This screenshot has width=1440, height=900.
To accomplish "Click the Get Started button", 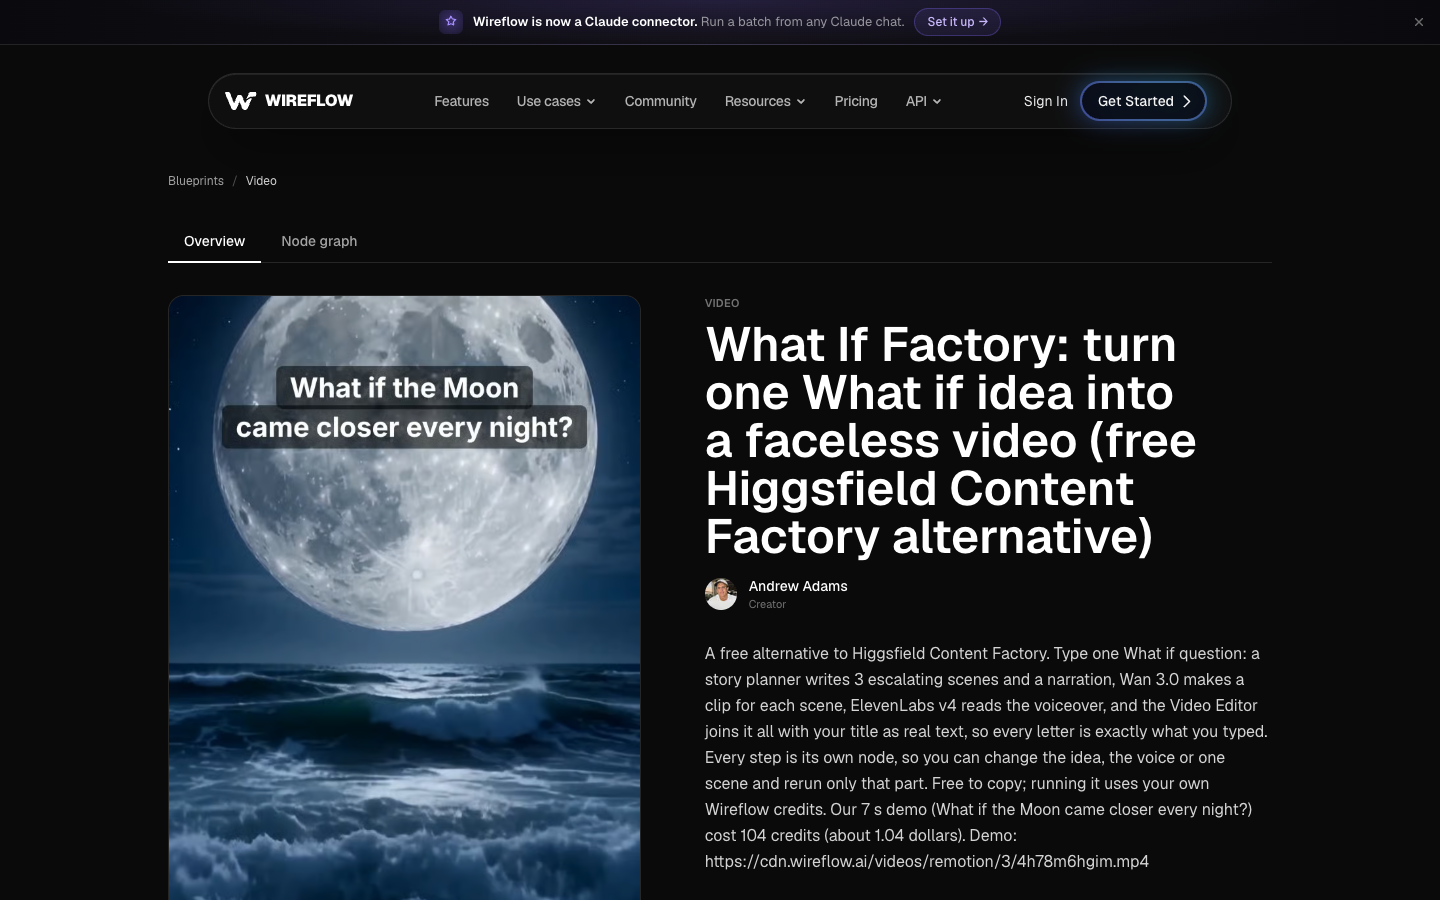I will pos(1143,101).
